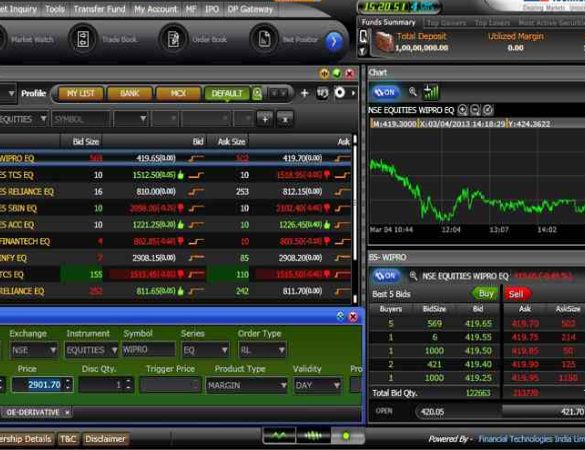Click the phone icon in Funds Summary
Image resolution: width=585 pixels, height=450 pixels.
(x=363, y=36)
